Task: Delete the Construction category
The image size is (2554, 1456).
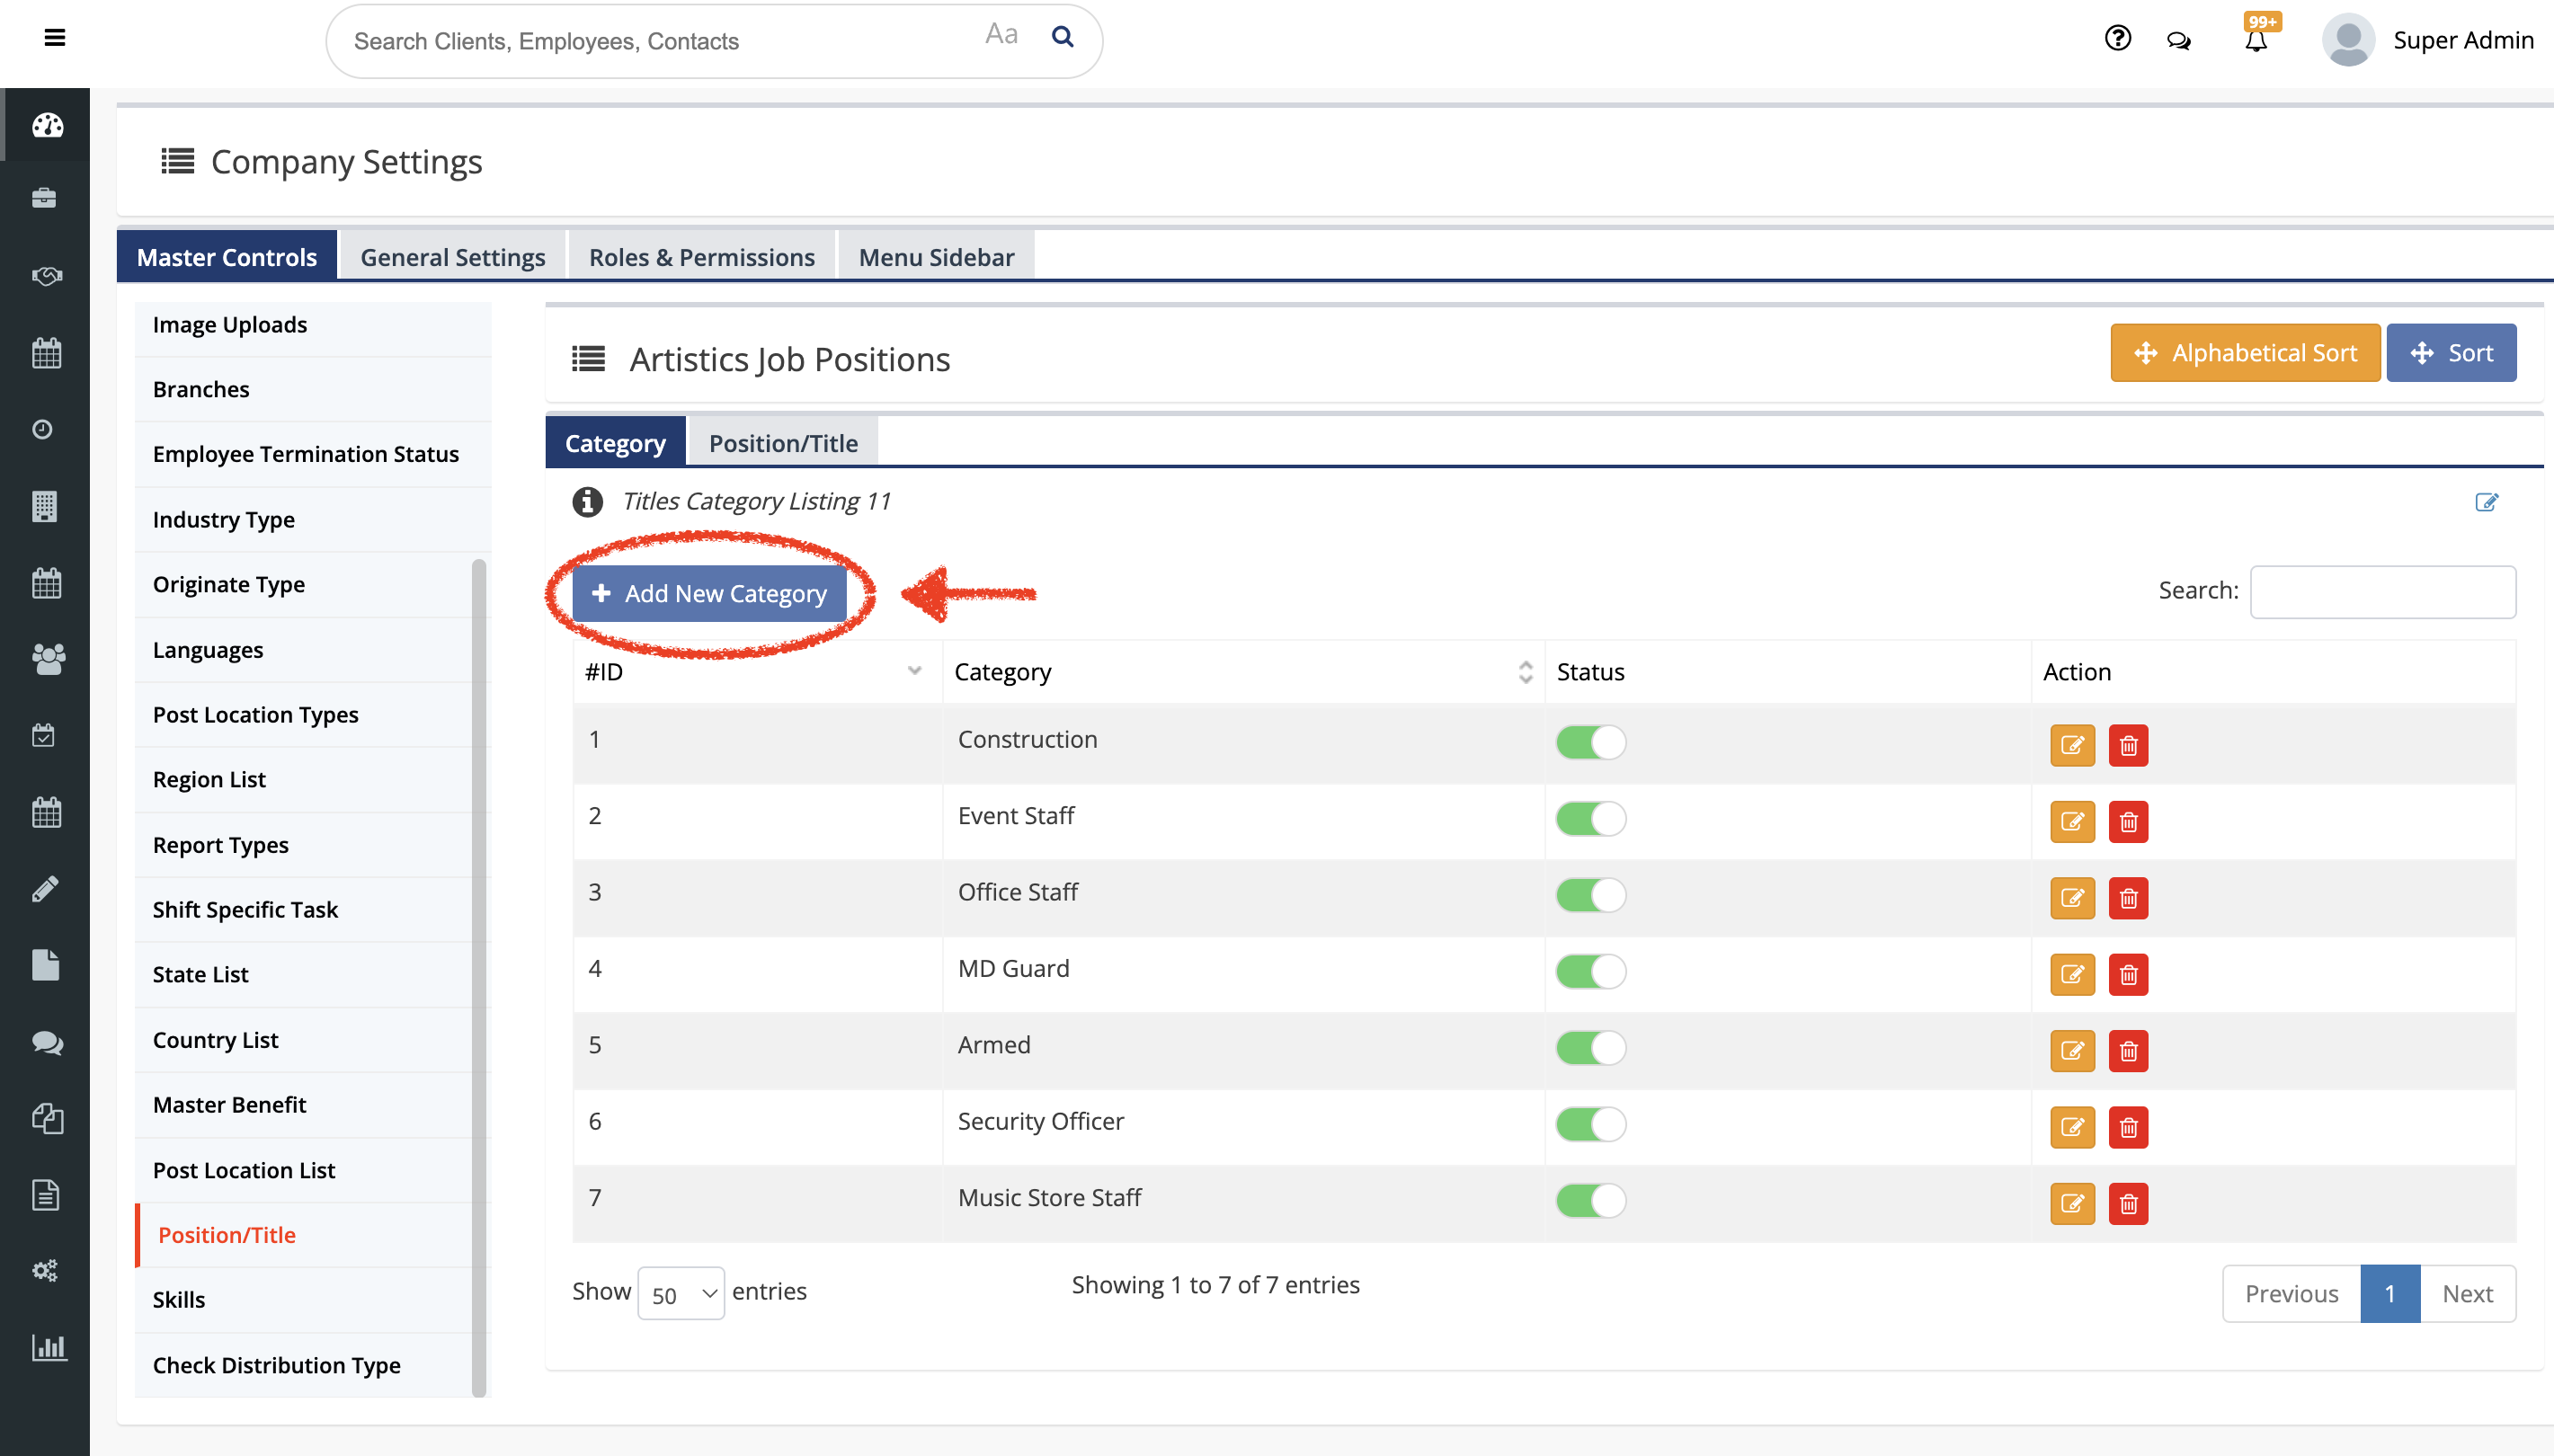Action: (x=2128, y=745)
